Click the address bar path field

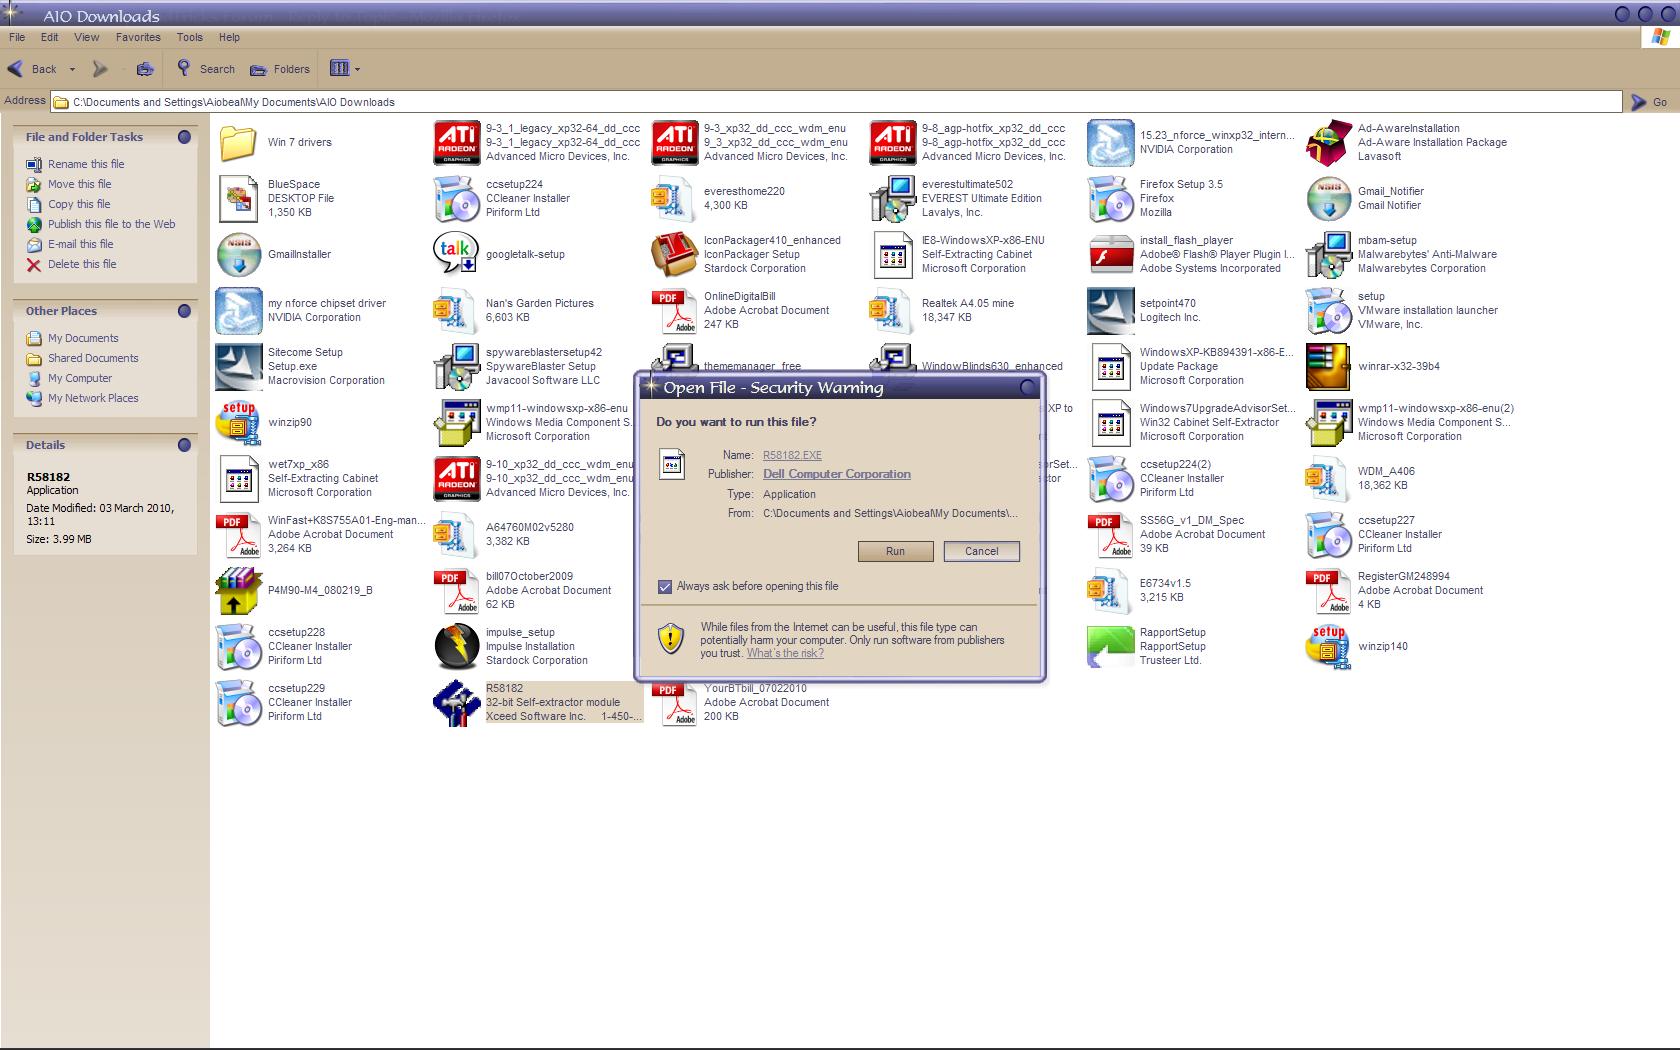[x=836, y=102]
